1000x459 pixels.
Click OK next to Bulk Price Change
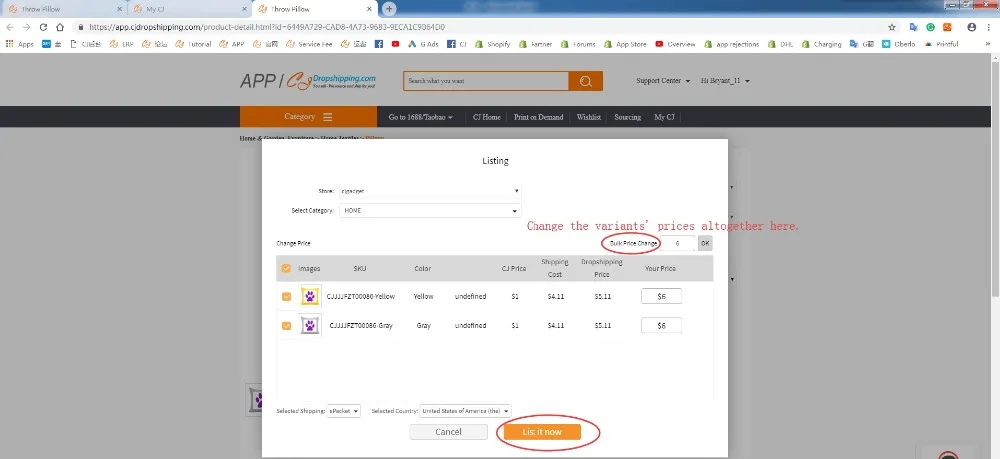pyautogui.click(x=705, y=243)
